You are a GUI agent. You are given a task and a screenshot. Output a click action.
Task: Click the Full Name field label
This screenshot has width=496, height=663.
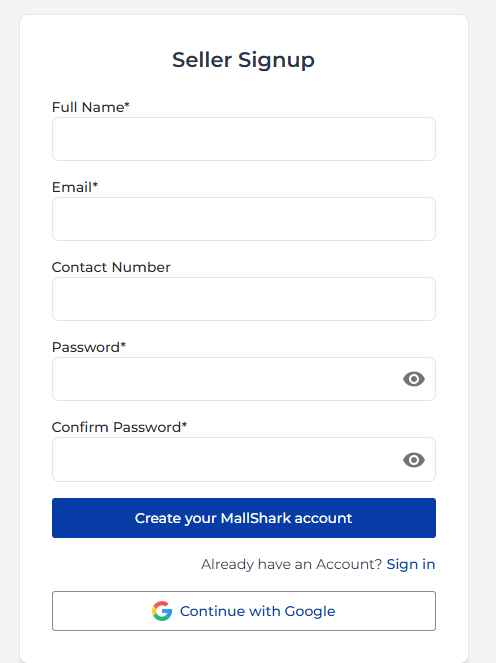pos(90,107)
